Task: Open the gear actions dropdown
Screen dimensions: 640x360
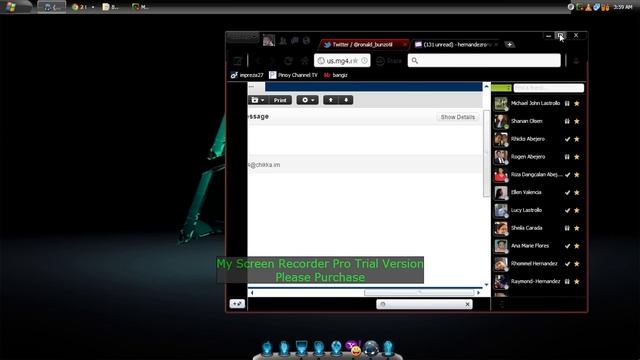Action: (x=307, y=100)
